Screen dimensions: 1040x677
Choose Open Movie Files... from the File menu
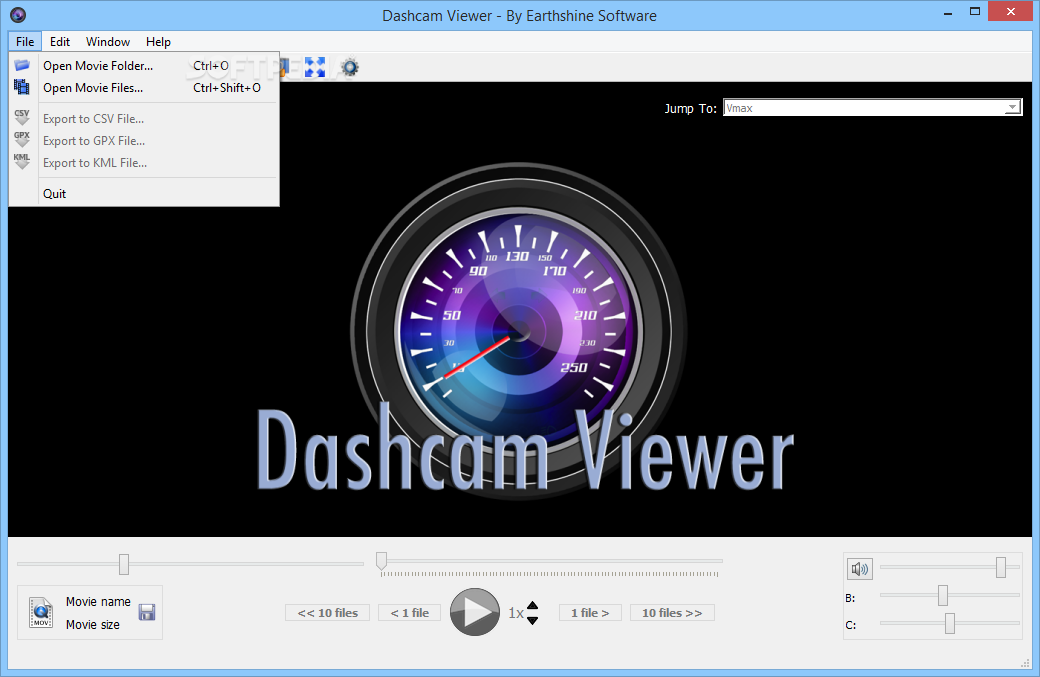click(x=144, y=88)
